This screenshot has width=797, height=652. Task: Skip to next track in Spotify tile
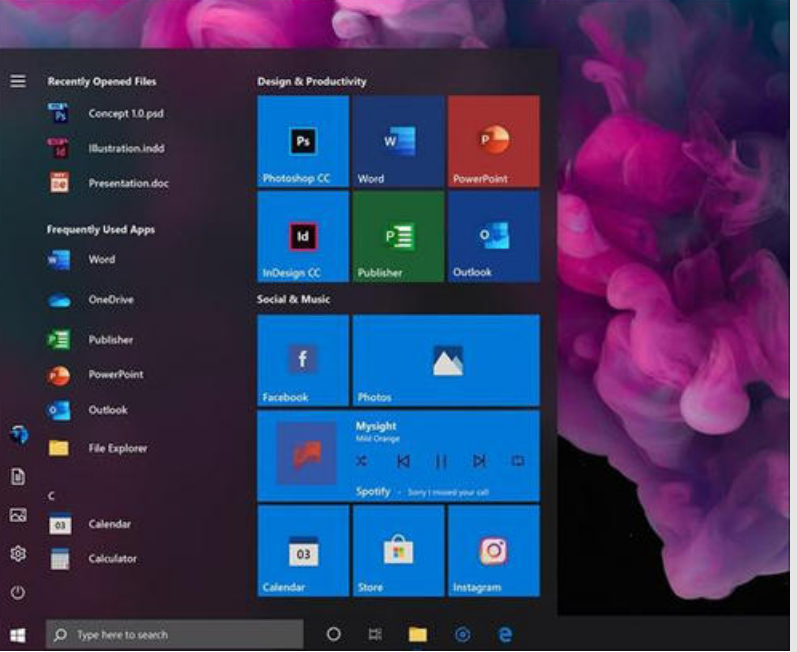click(479, 461)
